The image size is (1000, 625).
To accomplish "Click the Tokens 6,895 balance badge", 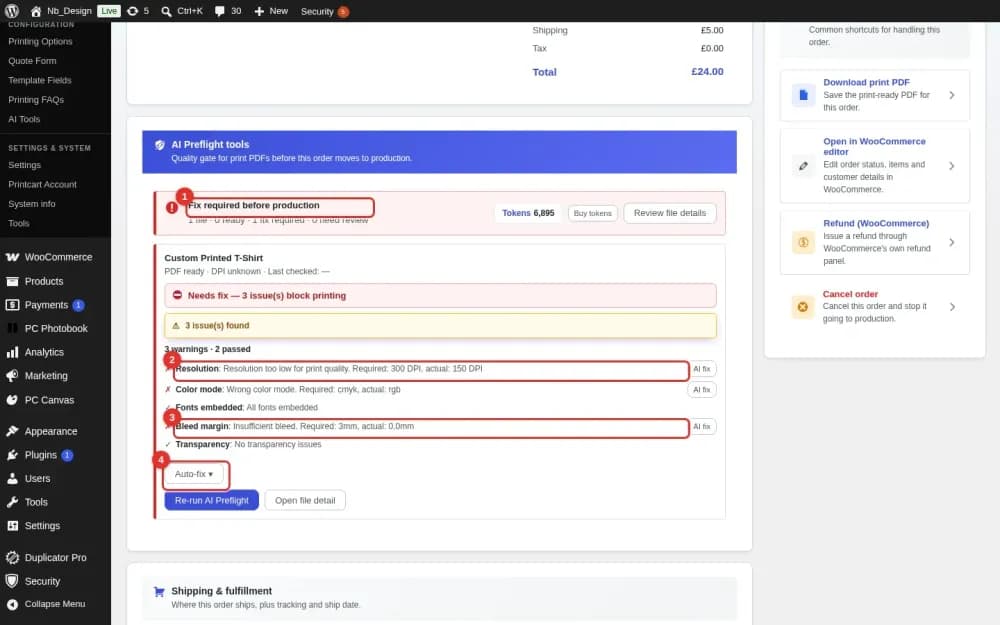I will pos(528,213).
